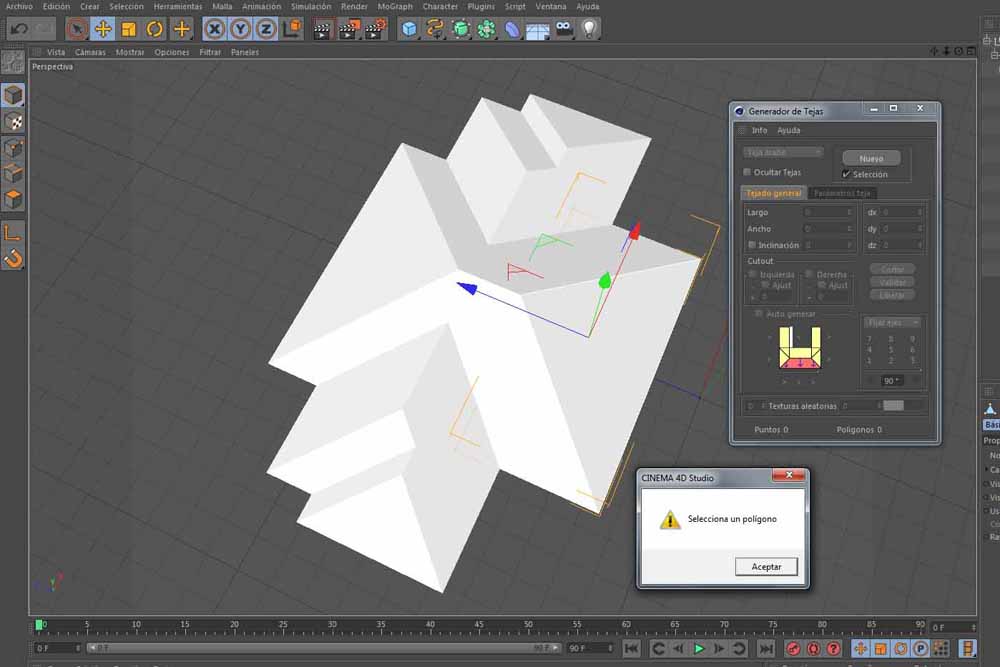Open the Info menu in Generador de Tejas
Viewport: 1000px width, 667px height.
(x=759, y=130)
